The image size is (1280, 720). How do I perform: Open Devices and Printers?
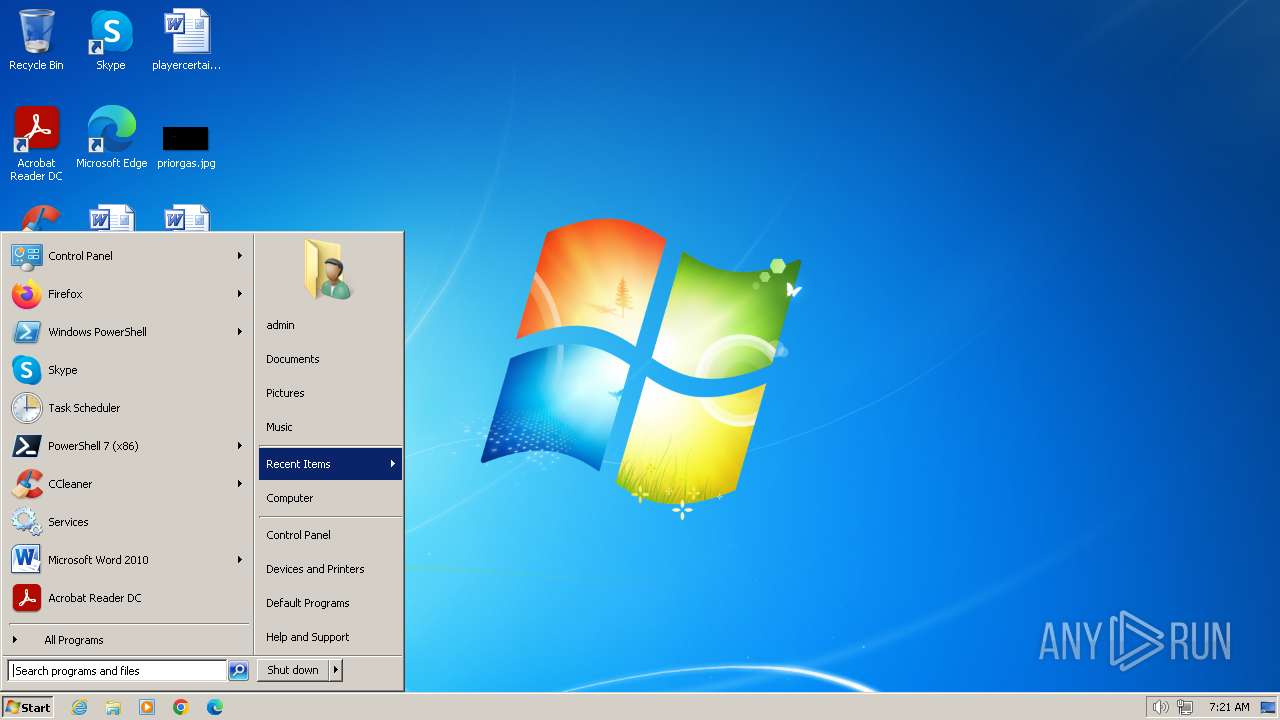(x=330, y=569)
